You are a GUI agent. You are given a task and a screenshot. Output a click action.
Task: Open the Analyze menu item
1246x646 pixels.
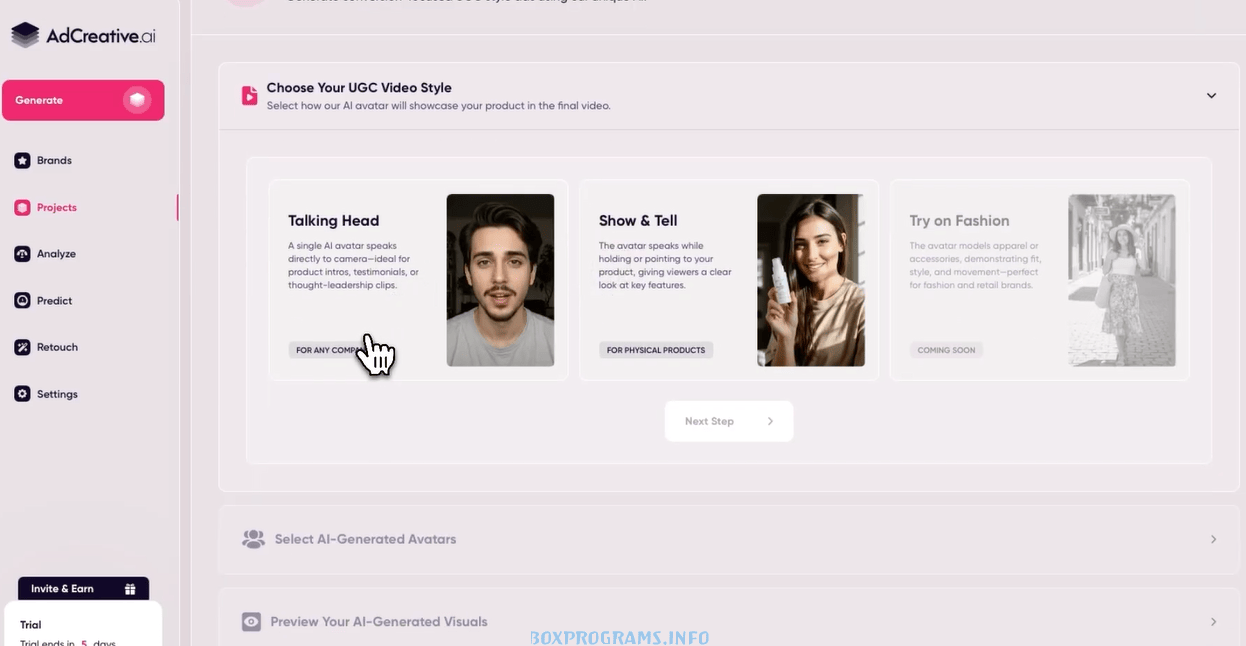point(56,254)
